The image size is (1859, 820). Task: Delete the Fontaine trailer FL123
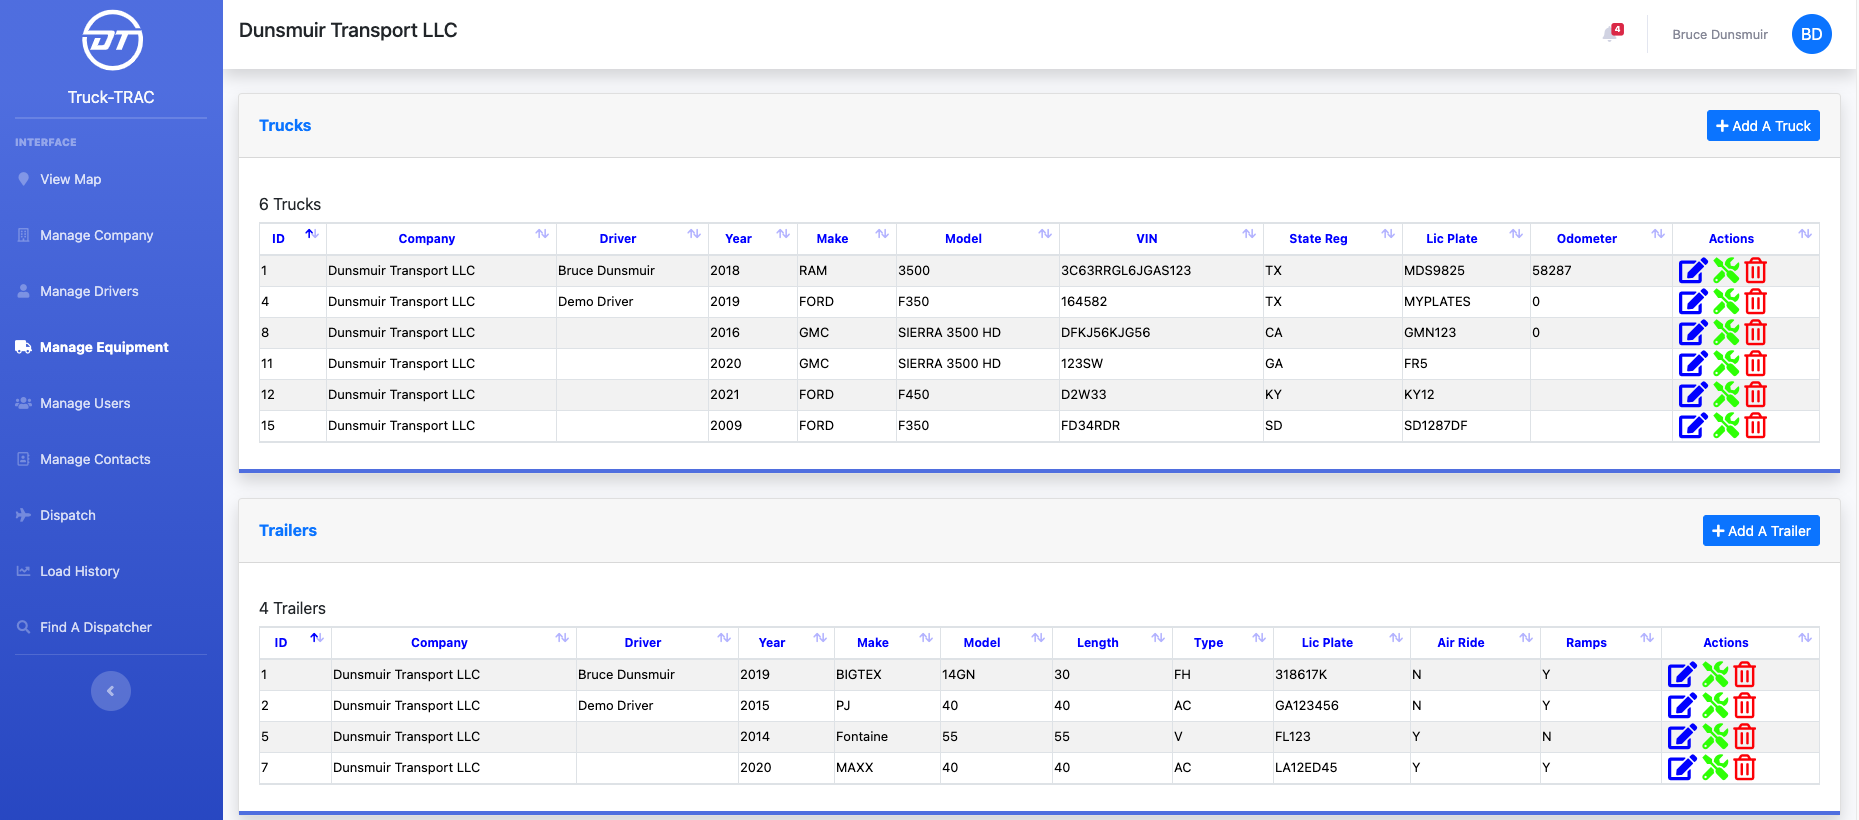1745,736
